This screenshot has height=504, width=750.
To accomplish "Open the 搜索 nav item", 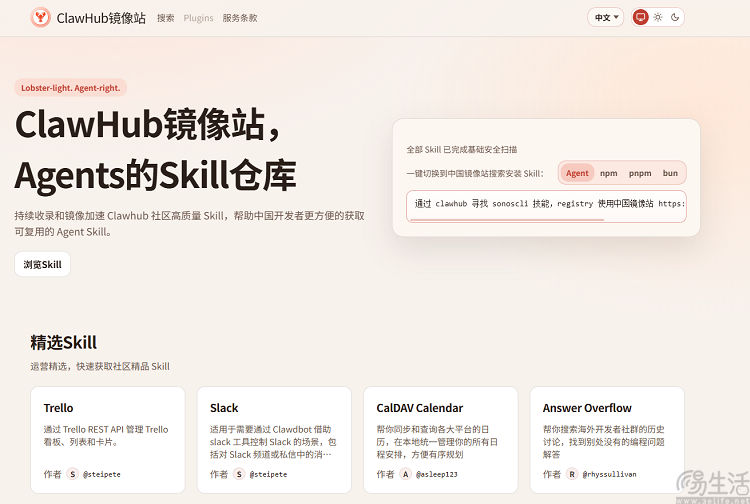I will coord(165,18).
